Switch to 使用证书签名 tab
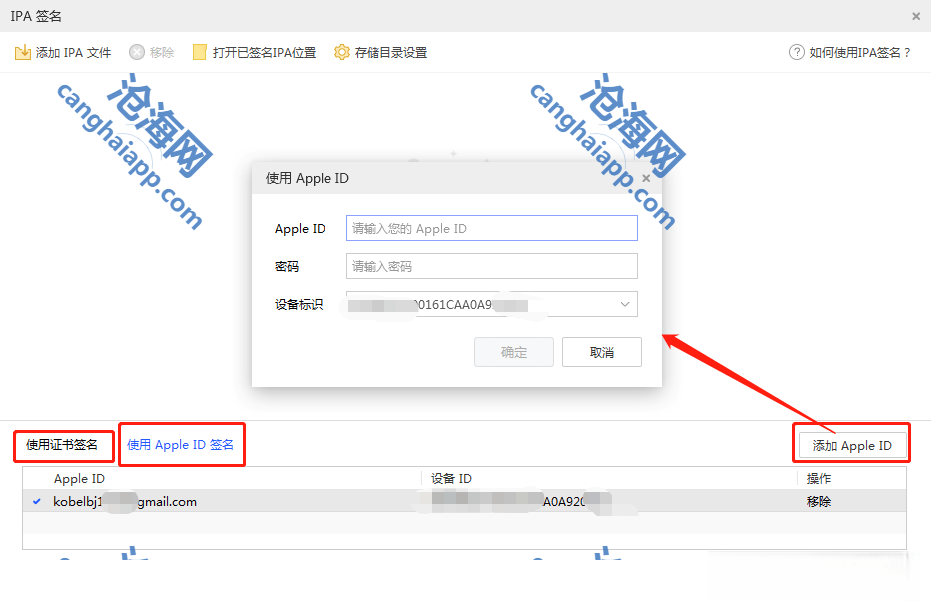The width and height of the screenshot is (931, 610). click(x=63, y=445)
